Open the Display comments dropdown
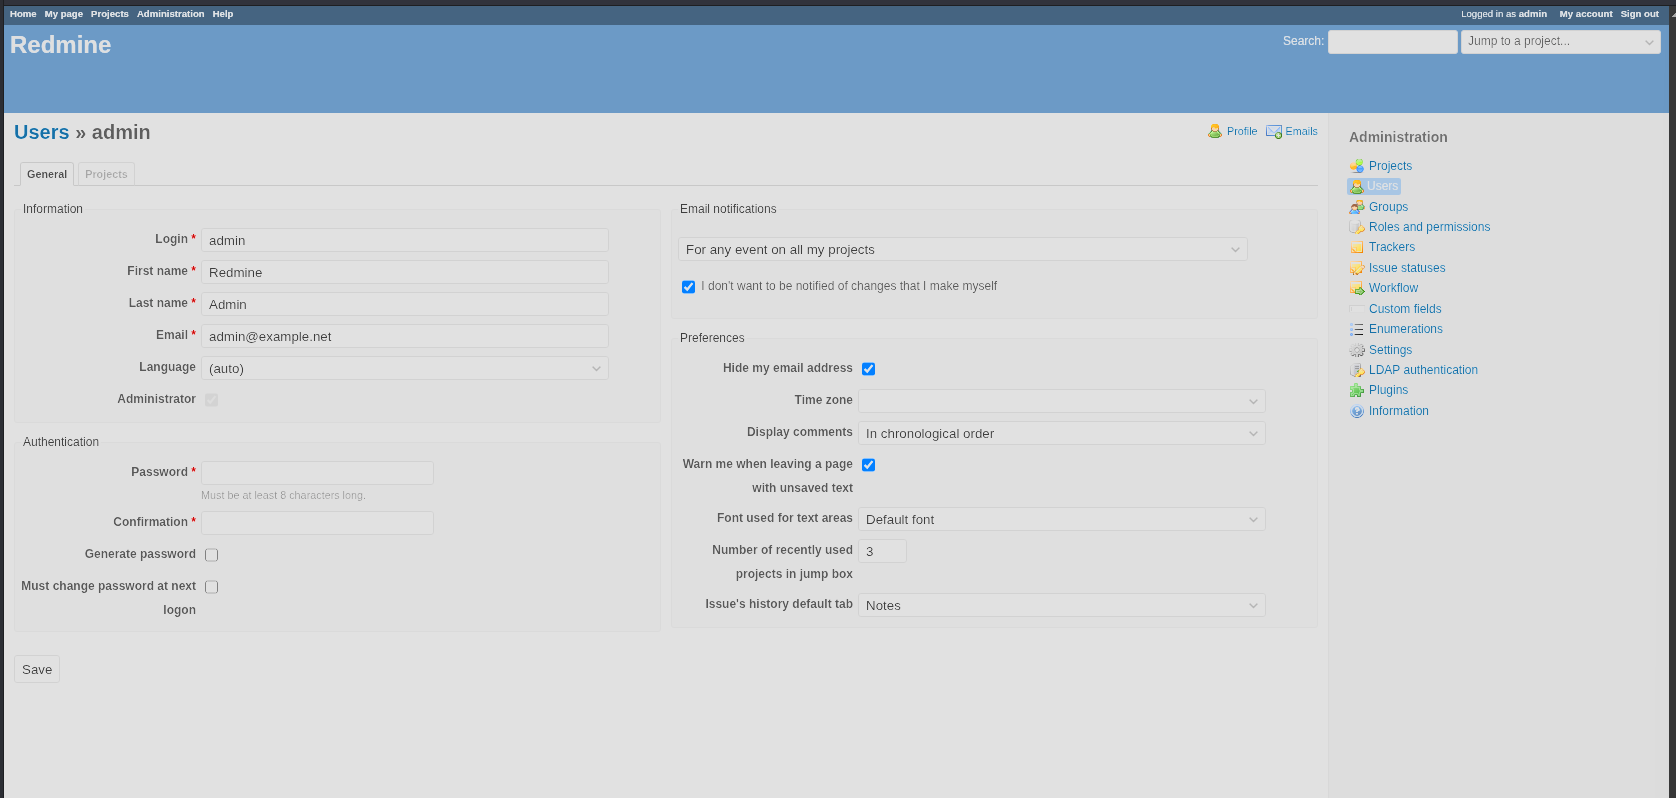Viewport: 1676px width, 798px height. pos(1062,433)
